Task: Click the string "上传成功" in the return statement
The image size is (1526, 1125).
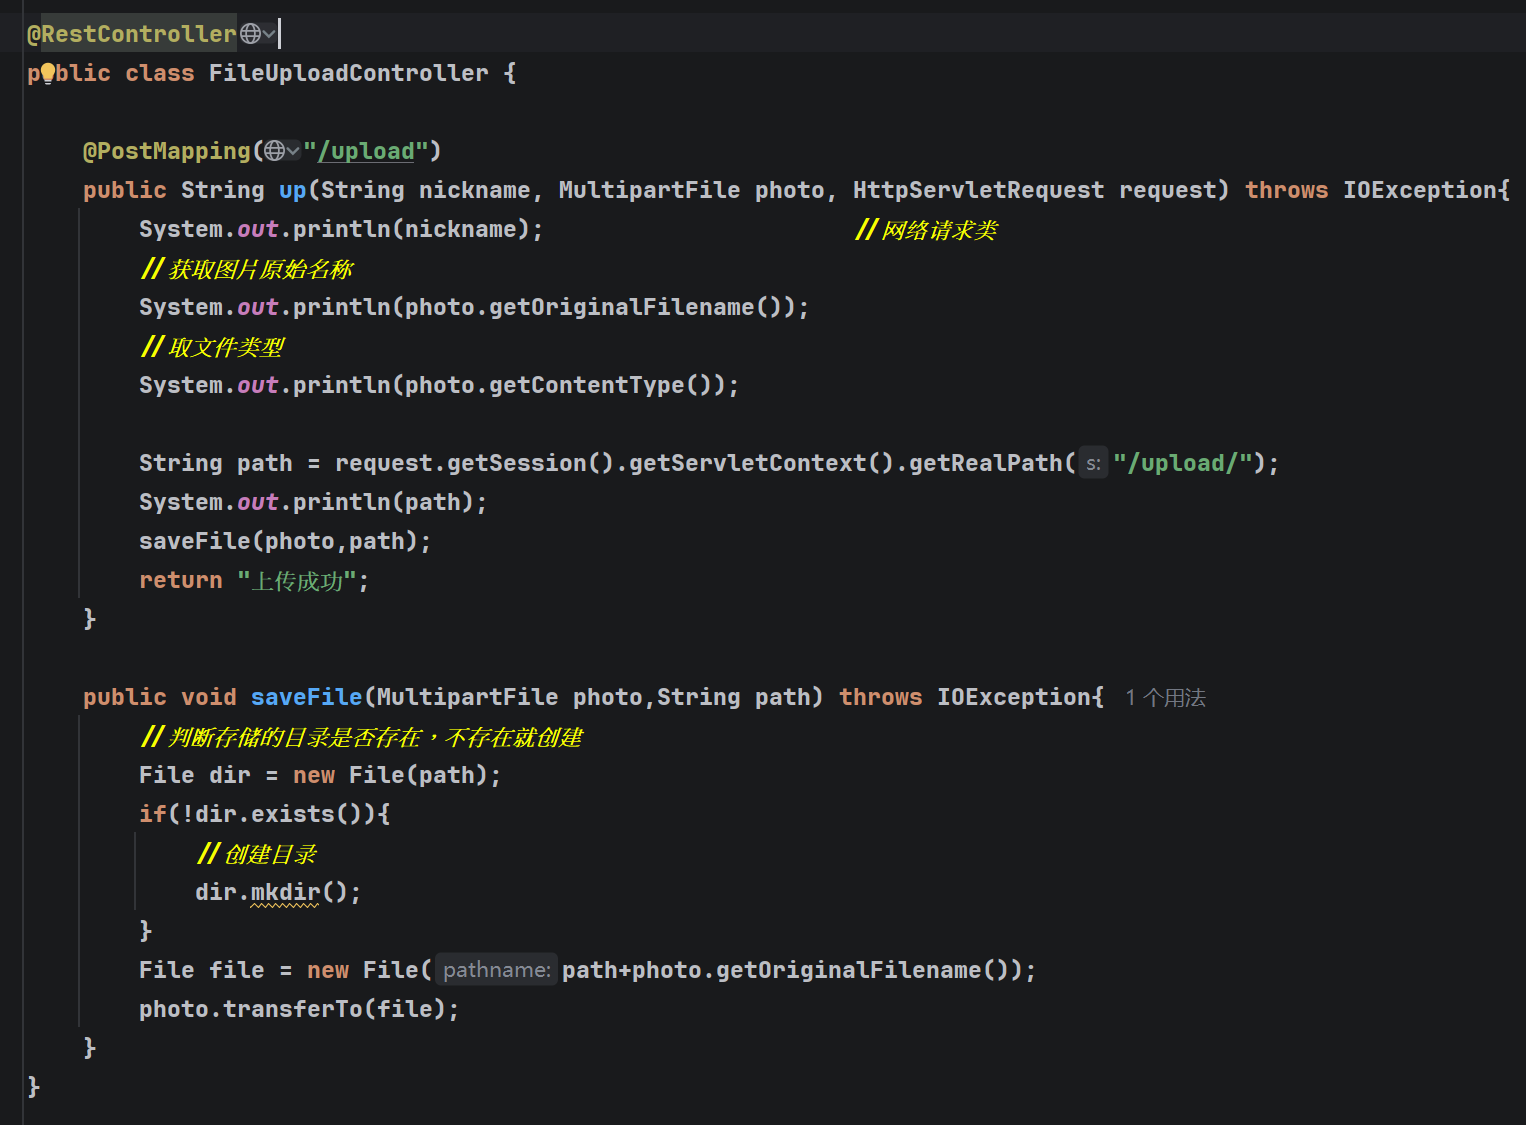Action: [297, 581]
